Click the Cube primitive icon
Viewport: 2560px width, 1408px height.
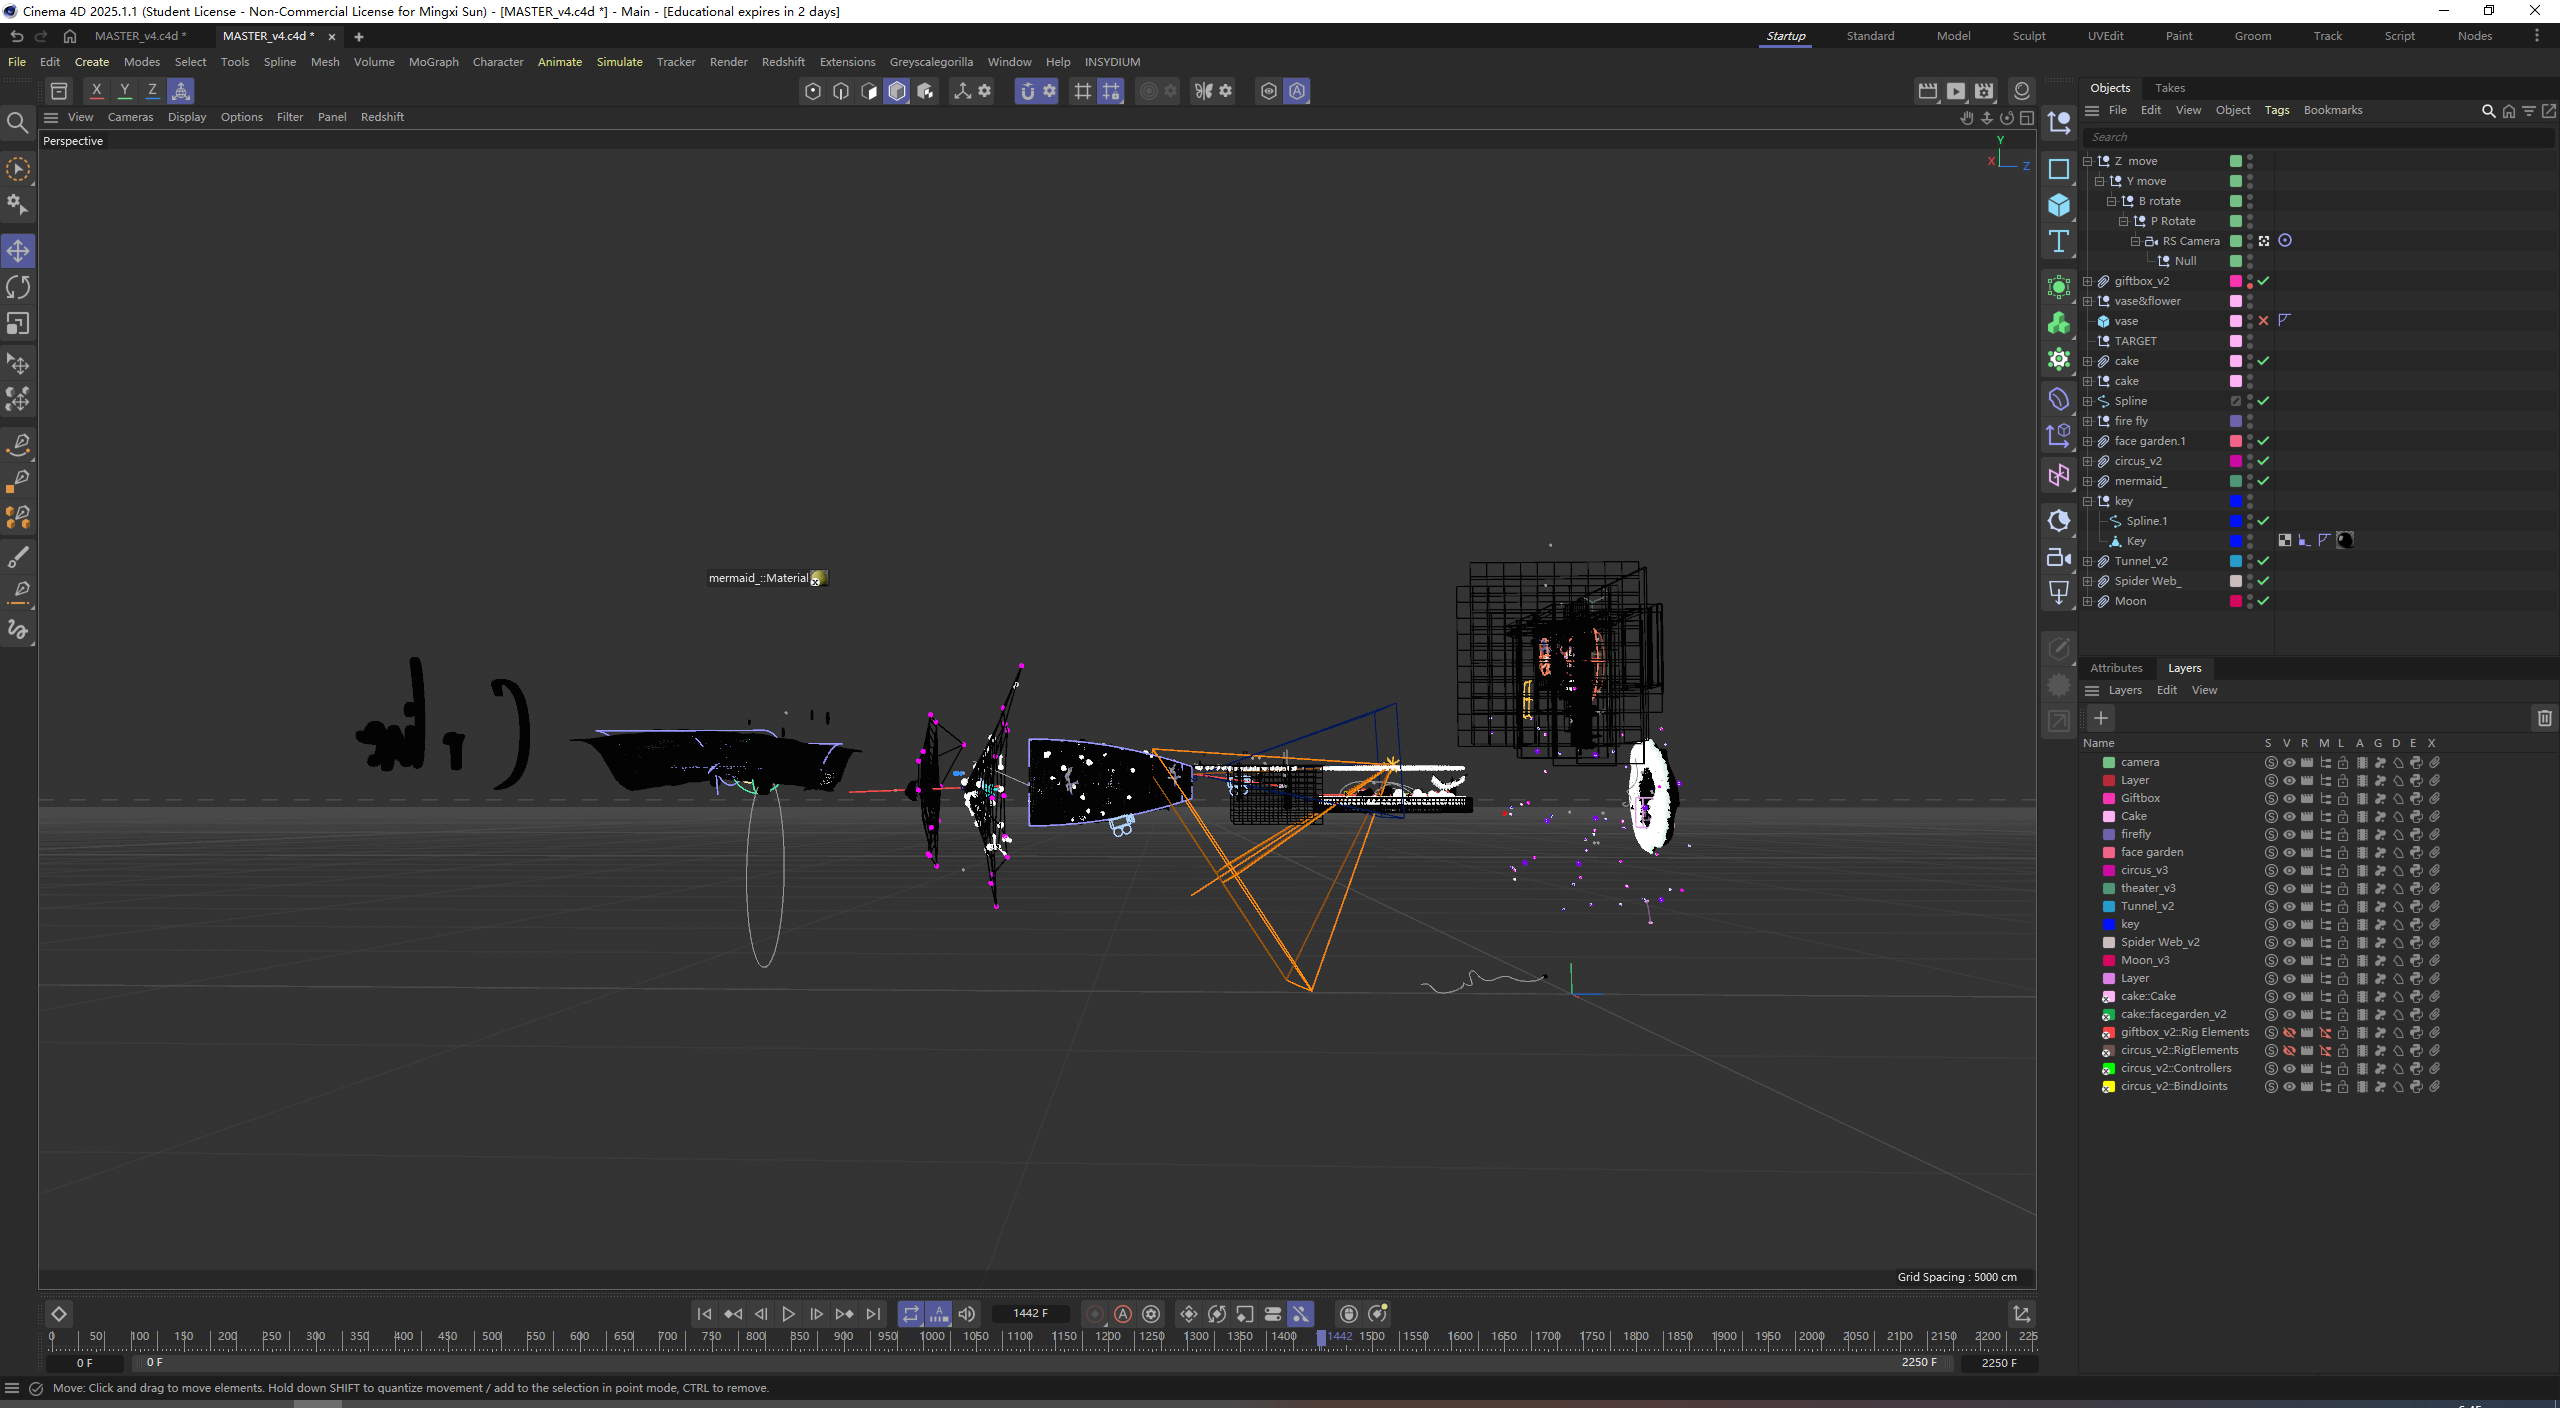click(x=2058, y=205)
